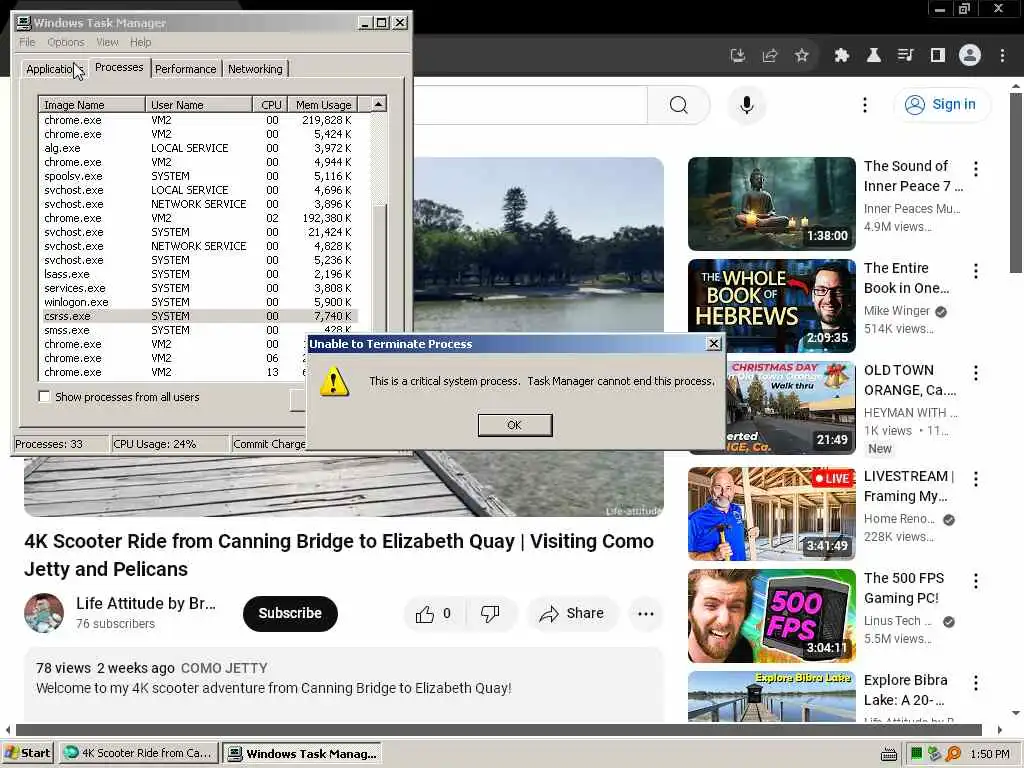Open options for OLD TOWN ORANGE video
This screenshot has height=768, width=1024.
[976, 373]
